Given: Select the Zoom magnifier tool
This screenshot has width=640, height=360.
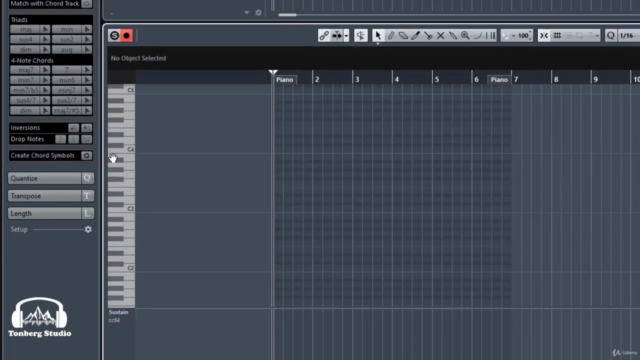Looking at the screenshot, I should point(465,36).
